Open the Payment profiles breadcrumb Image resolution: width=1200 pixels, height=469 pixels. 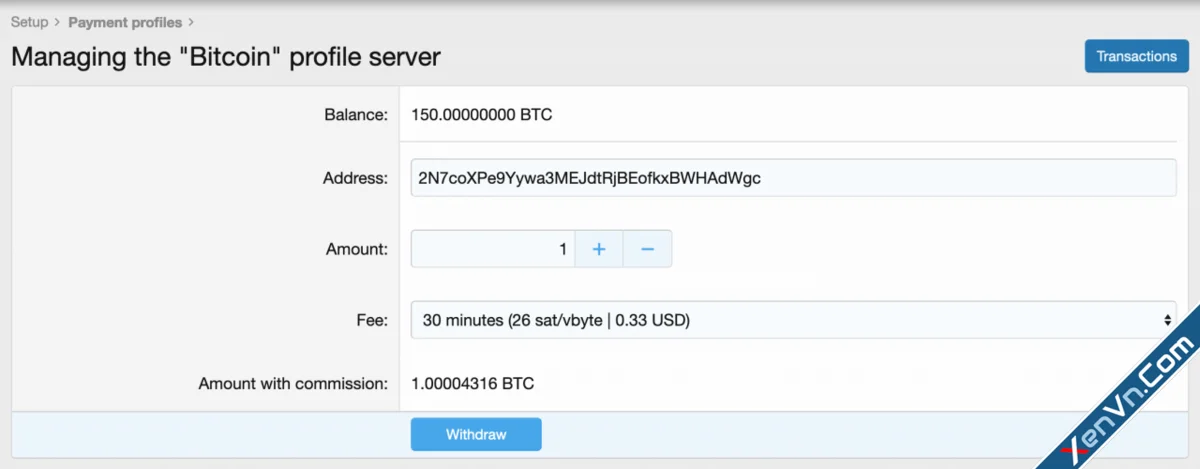[125, 22]
